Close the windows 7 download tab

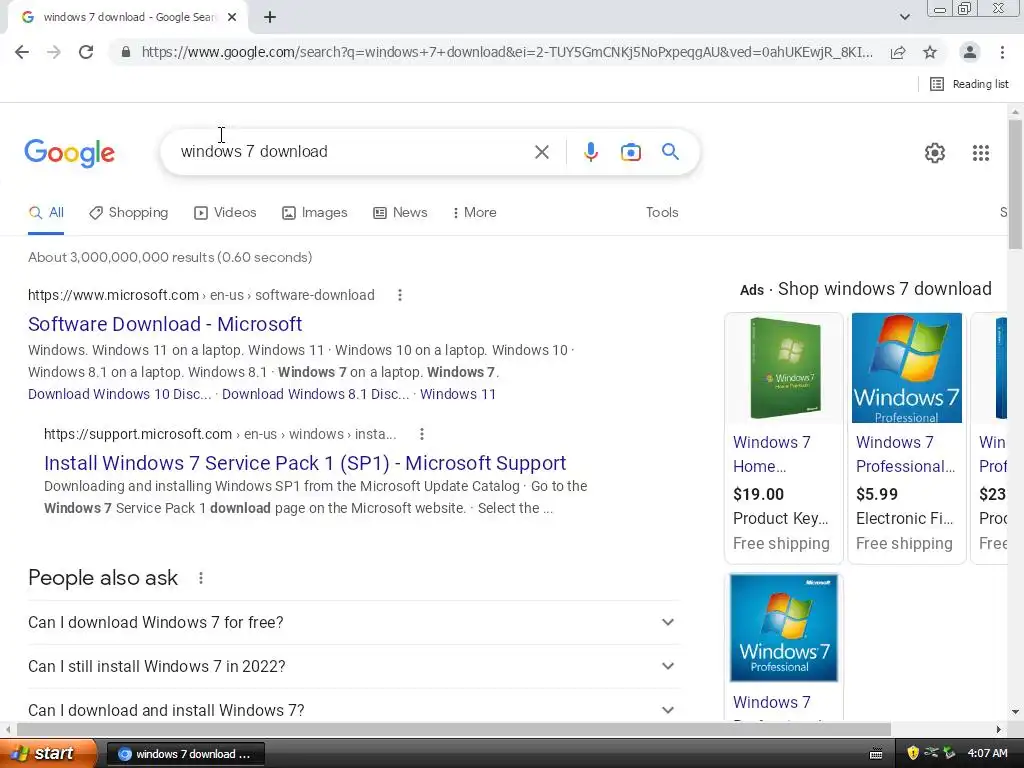[232, 17]
